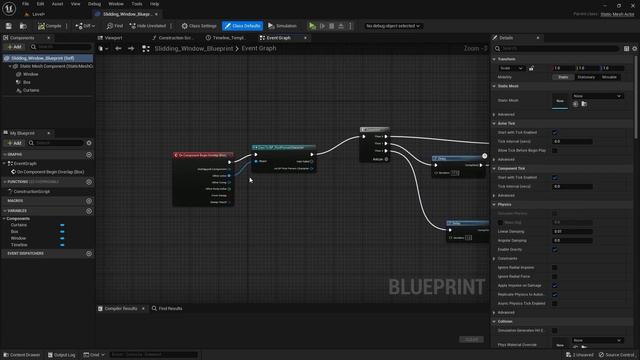
Task: Add a new macro with plus icon
Action: click(89, 201)
